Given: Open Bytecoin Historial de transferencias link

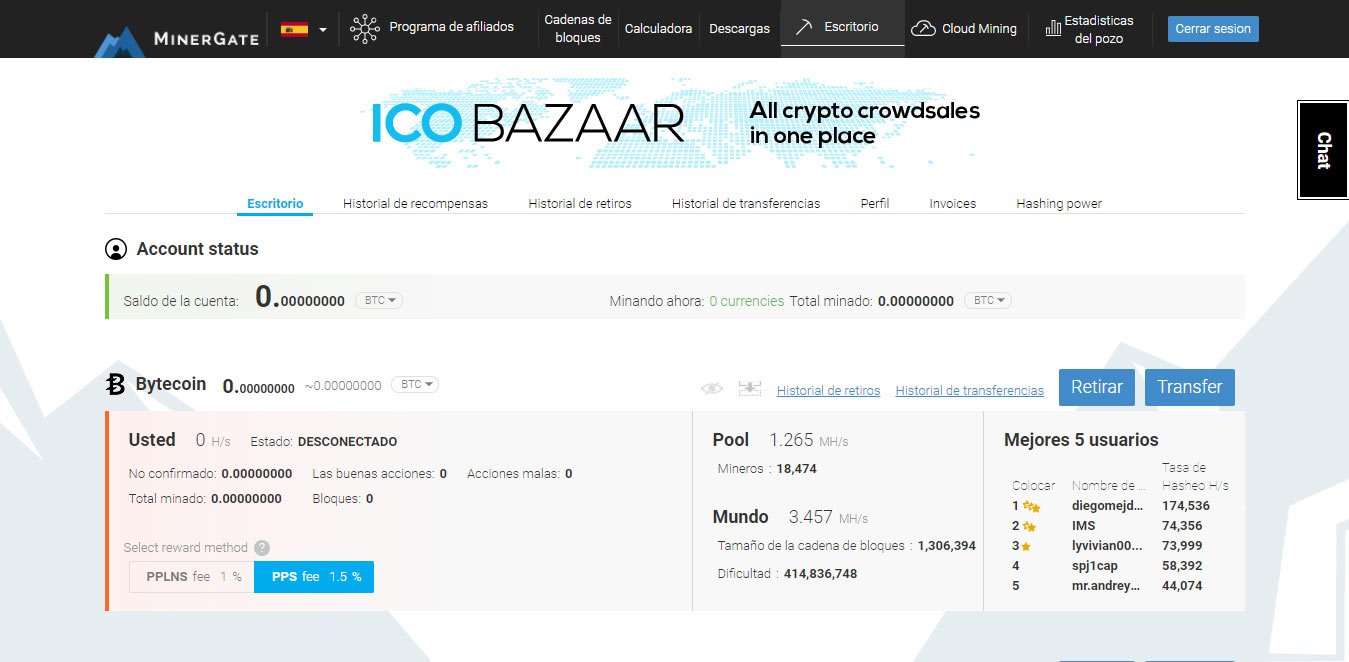Looking at the screenshot, I should (970, 390).
